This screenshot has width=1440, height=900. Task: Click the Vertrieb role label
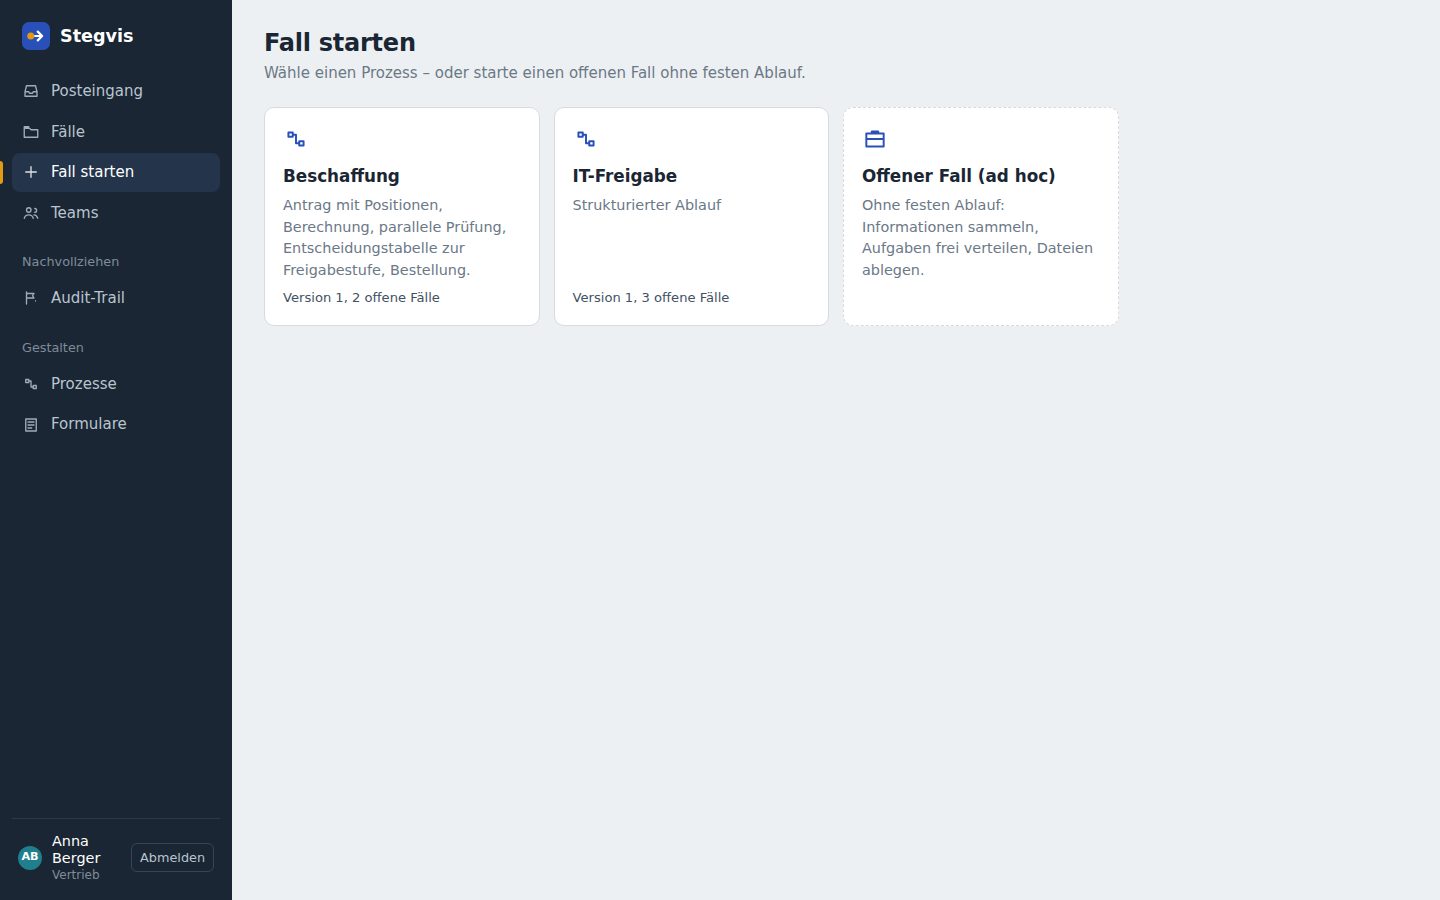(x=76, y=875)
